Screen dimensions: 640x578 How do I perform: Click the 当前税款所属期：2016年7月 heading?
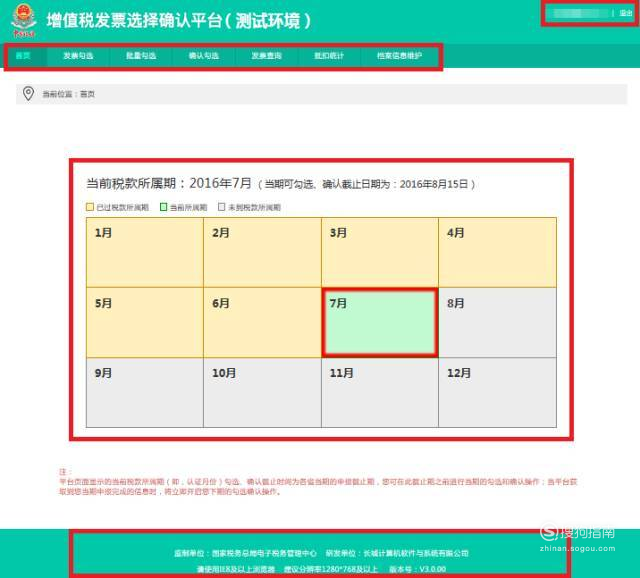[169, 183]
